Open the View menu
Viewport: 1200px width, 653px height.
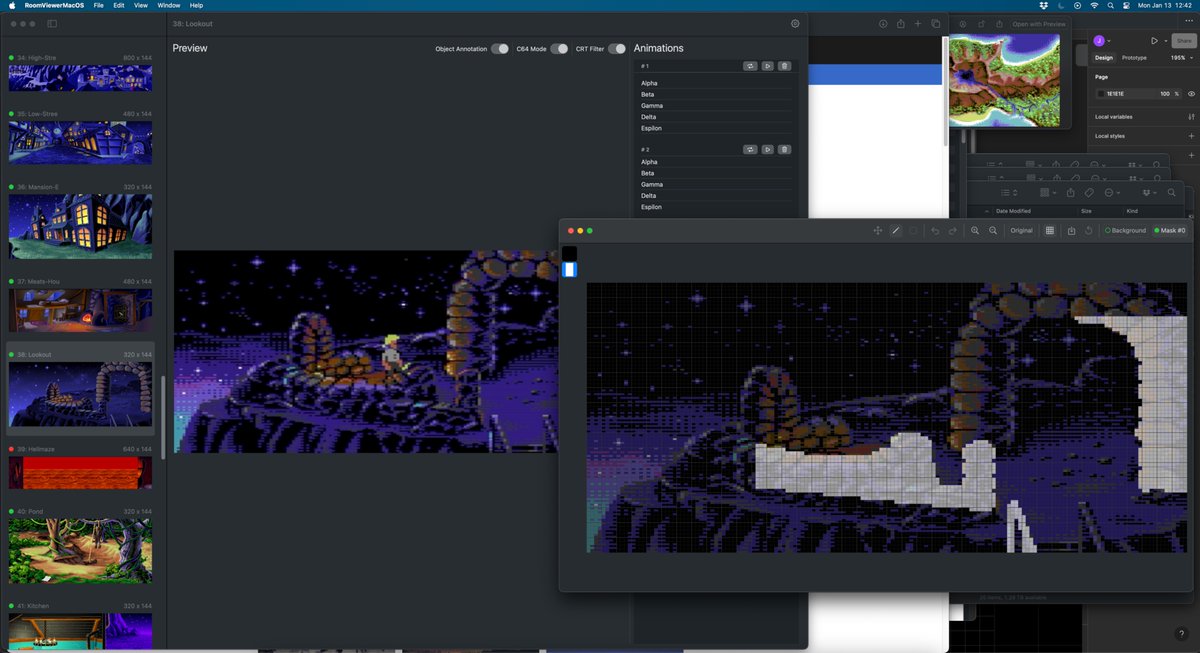pos(141,5)
